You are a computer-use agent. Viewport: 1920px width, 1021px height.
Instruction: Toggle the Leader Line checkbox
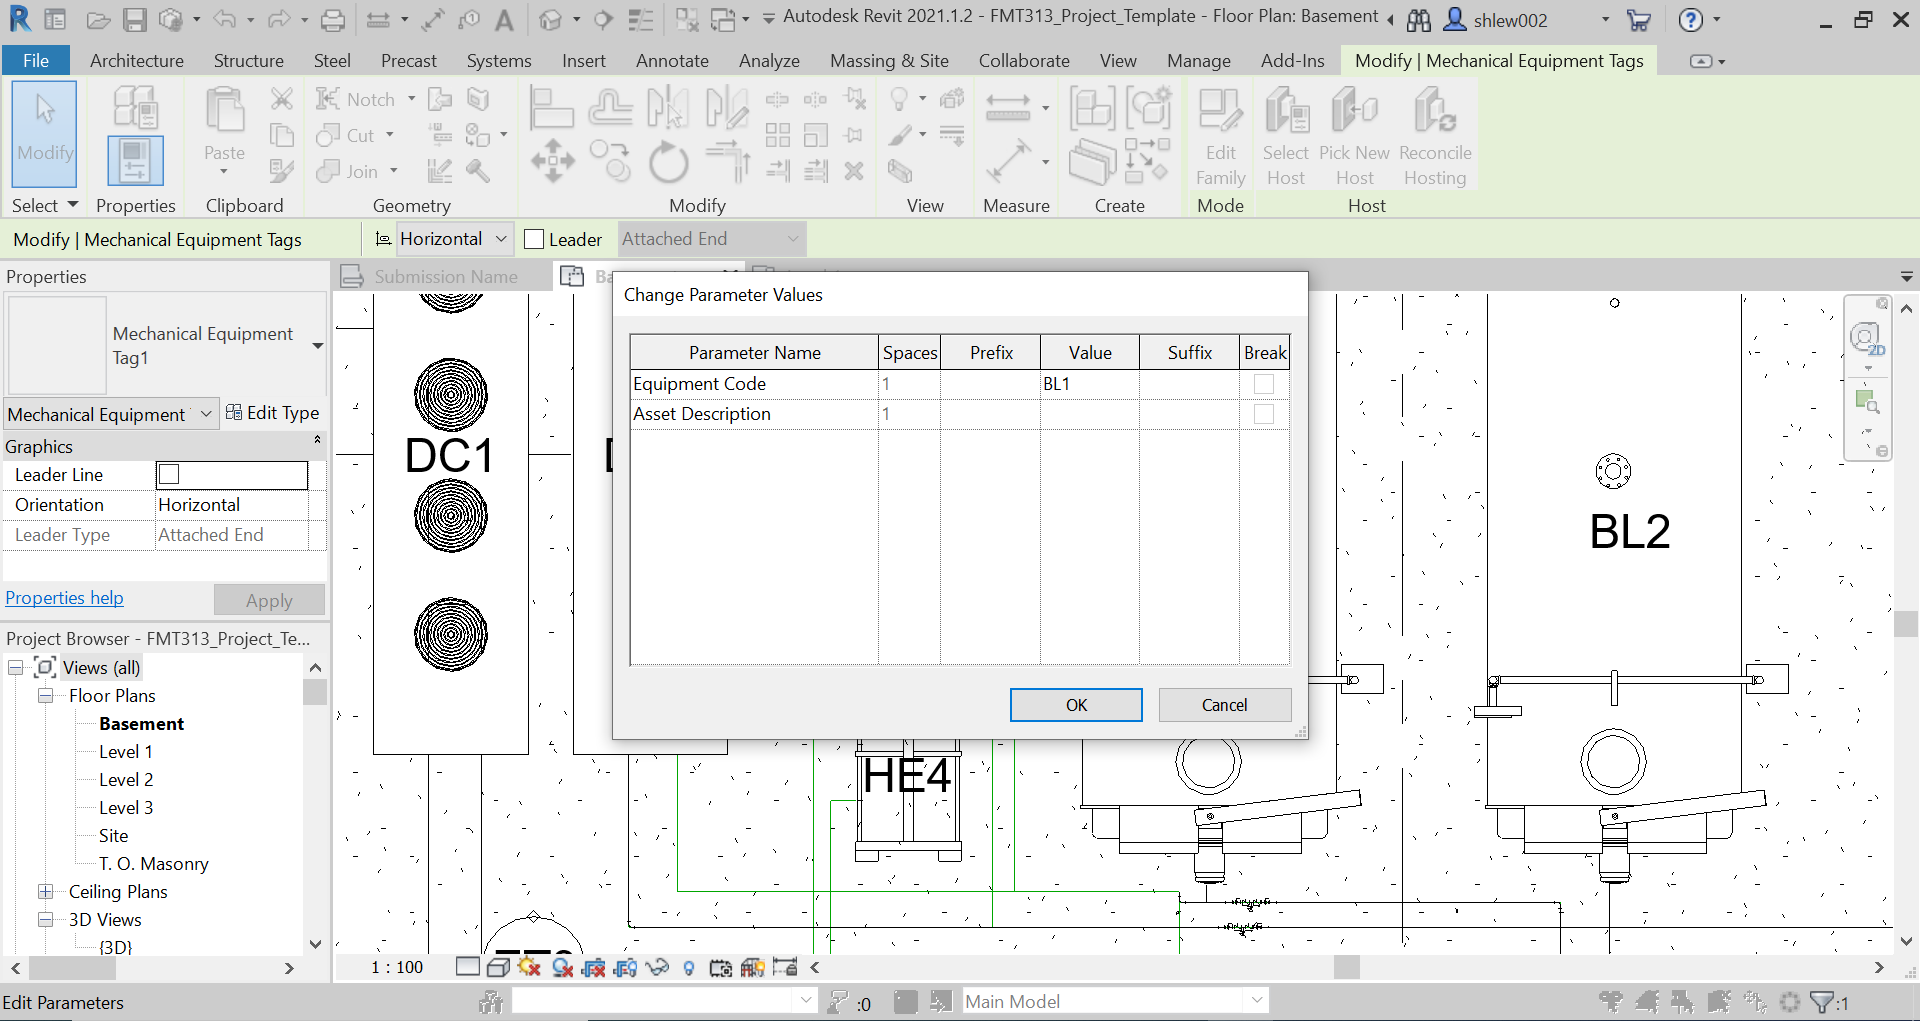(169, 475)
